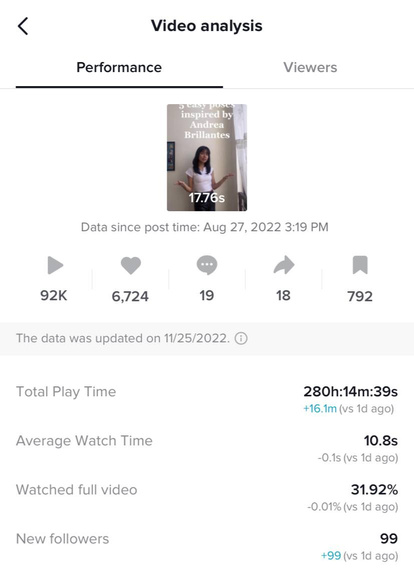
Task: Open the video thumbnail preview
Action: point(207,158)
